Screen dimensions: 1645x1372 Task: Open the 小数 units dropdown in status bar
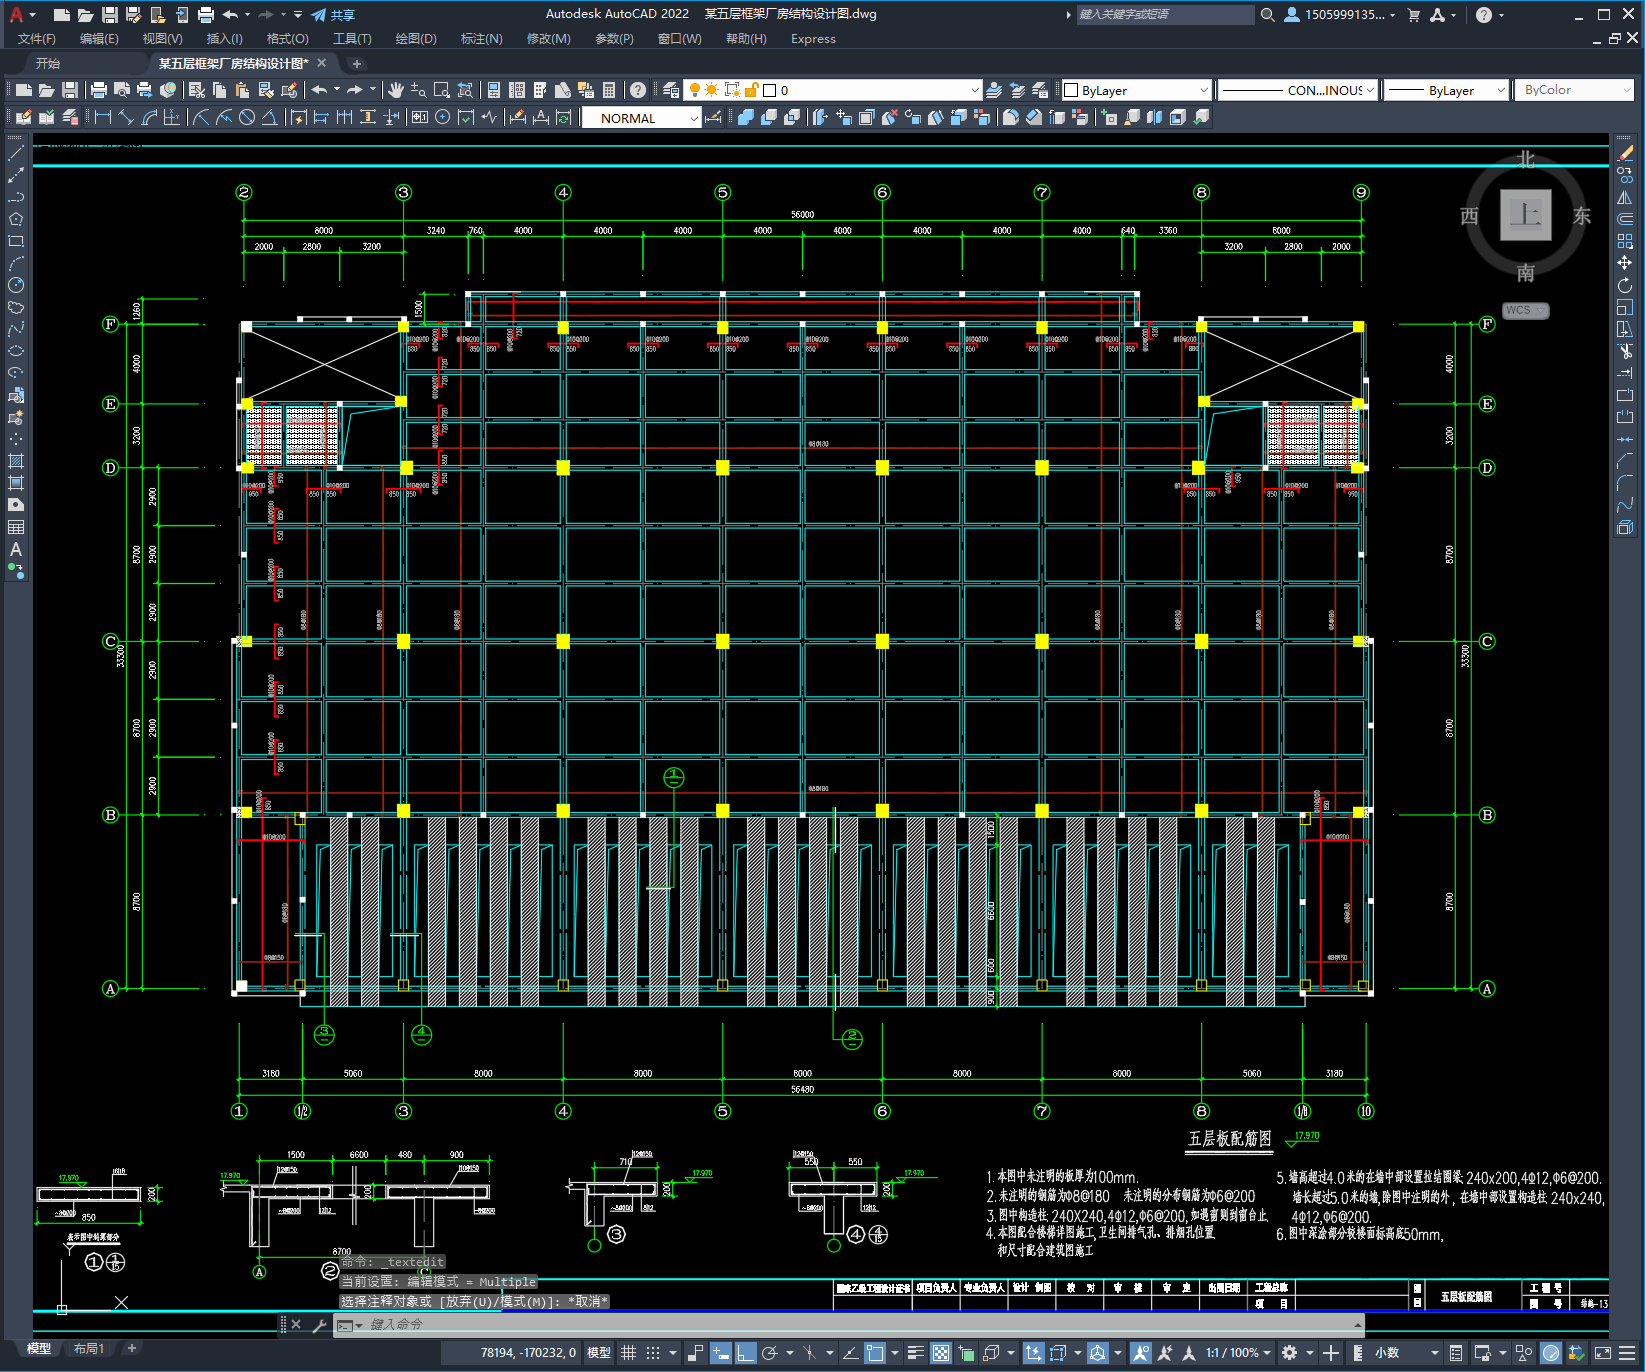coord(1407,1353)
